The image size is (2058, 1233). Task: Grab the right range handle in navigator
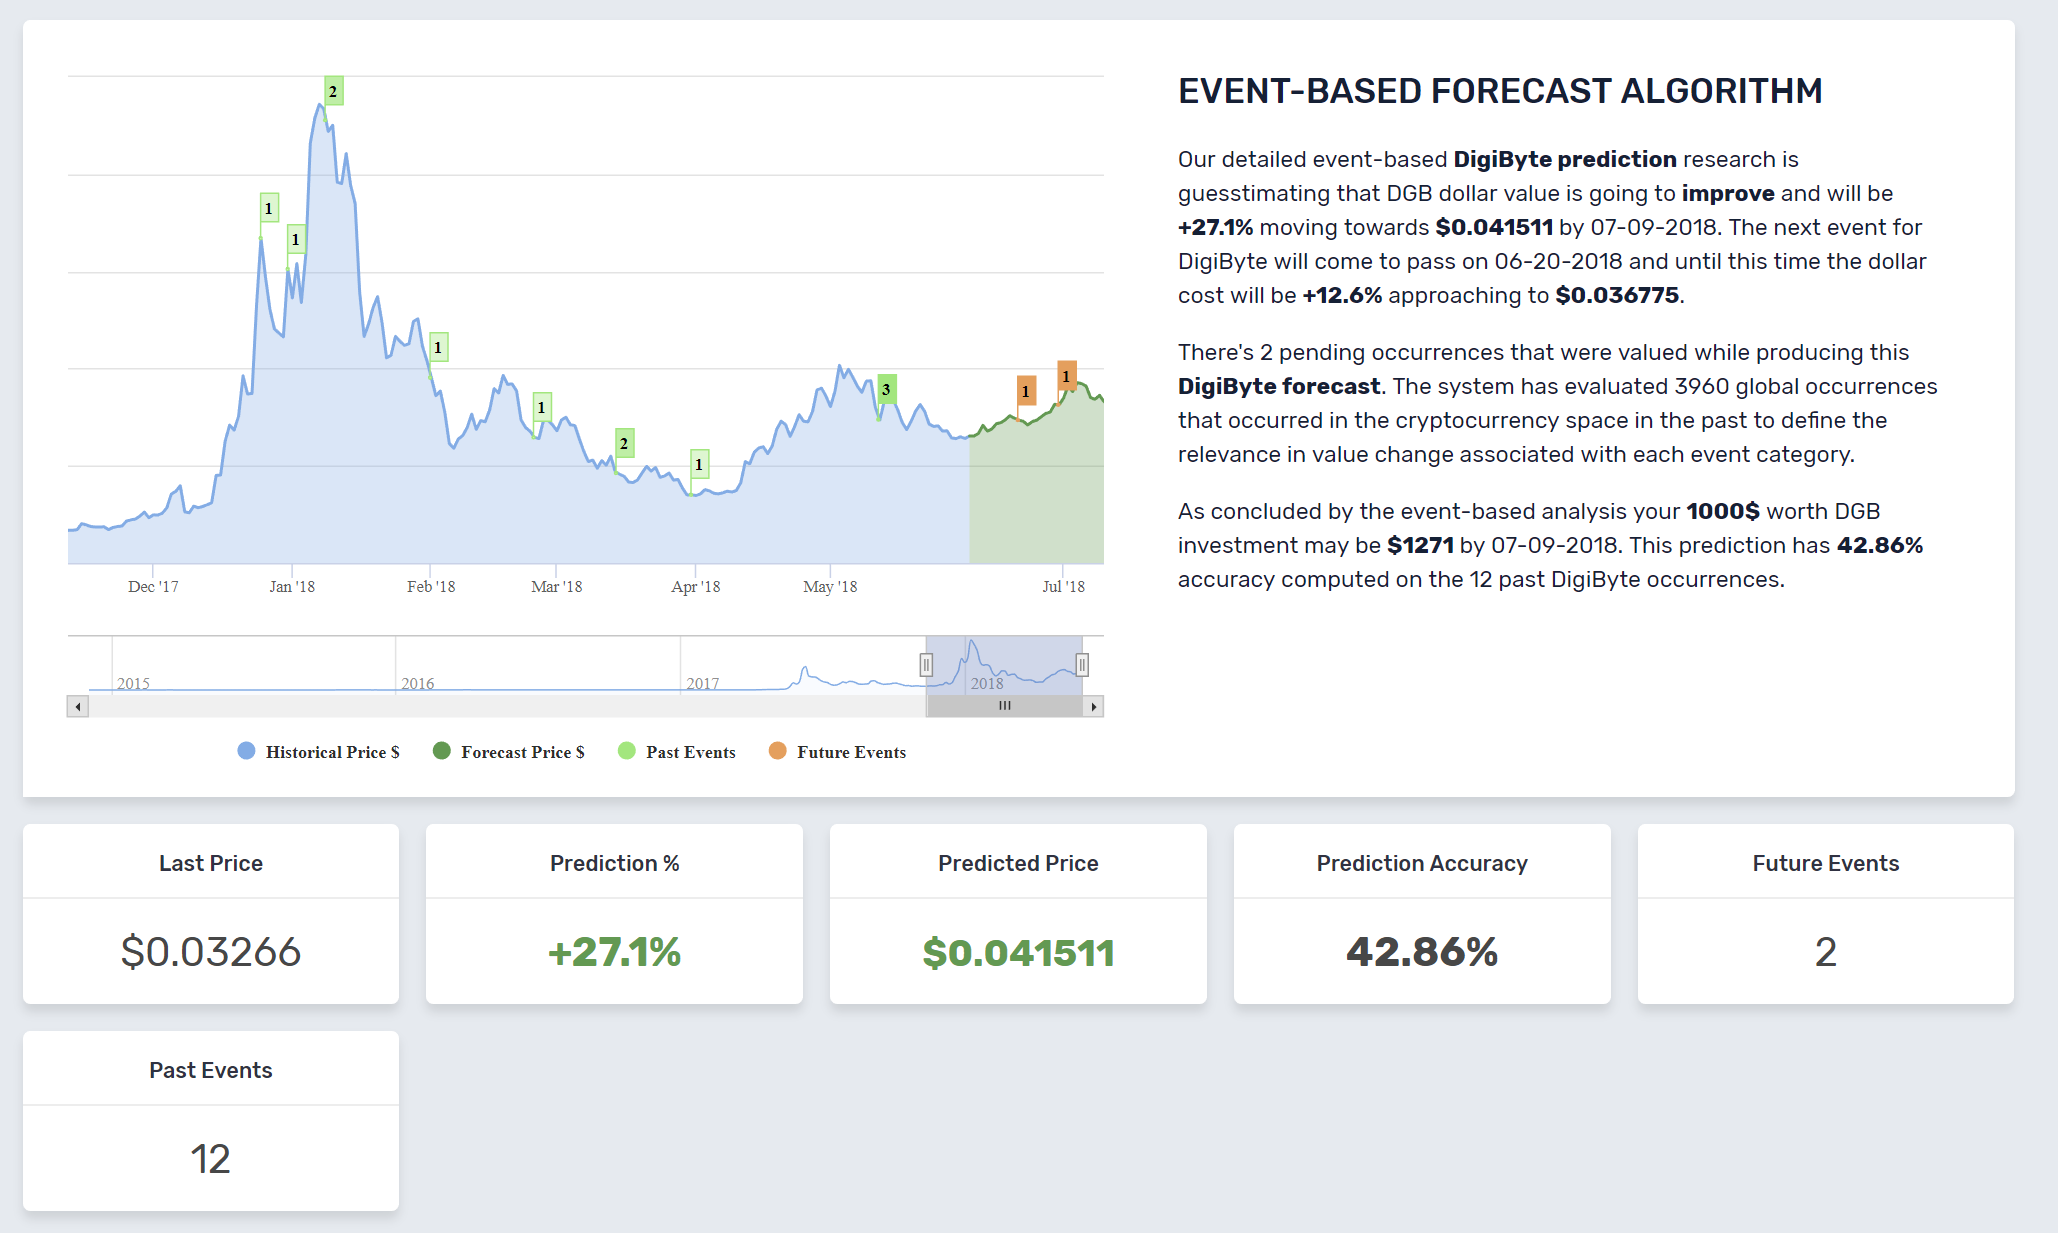(x=1082, y=664)
